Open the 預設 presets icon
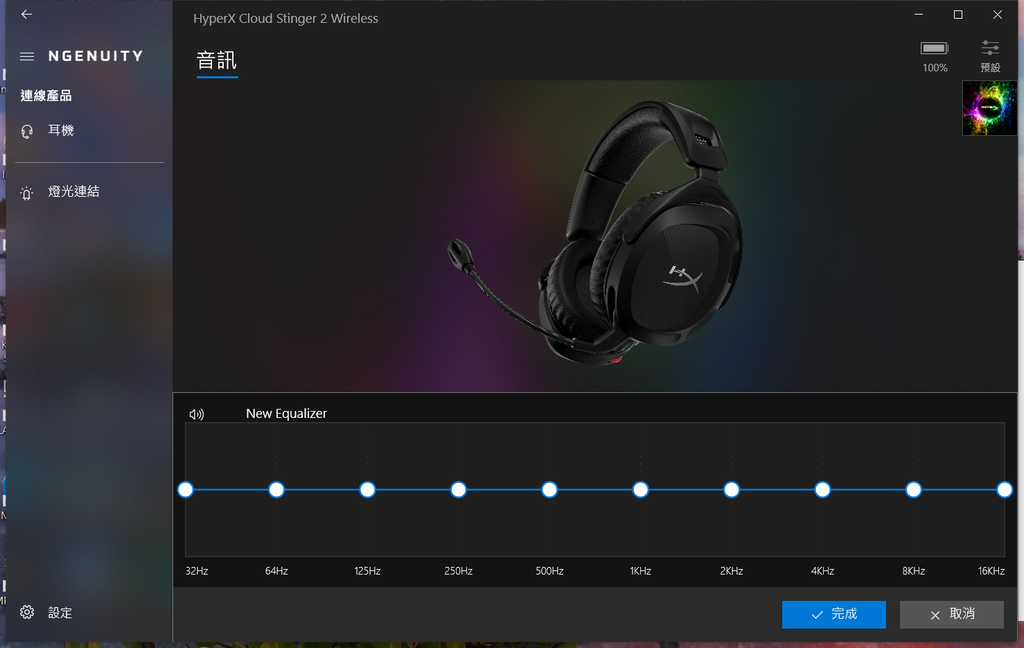 [x=990, y=57]
